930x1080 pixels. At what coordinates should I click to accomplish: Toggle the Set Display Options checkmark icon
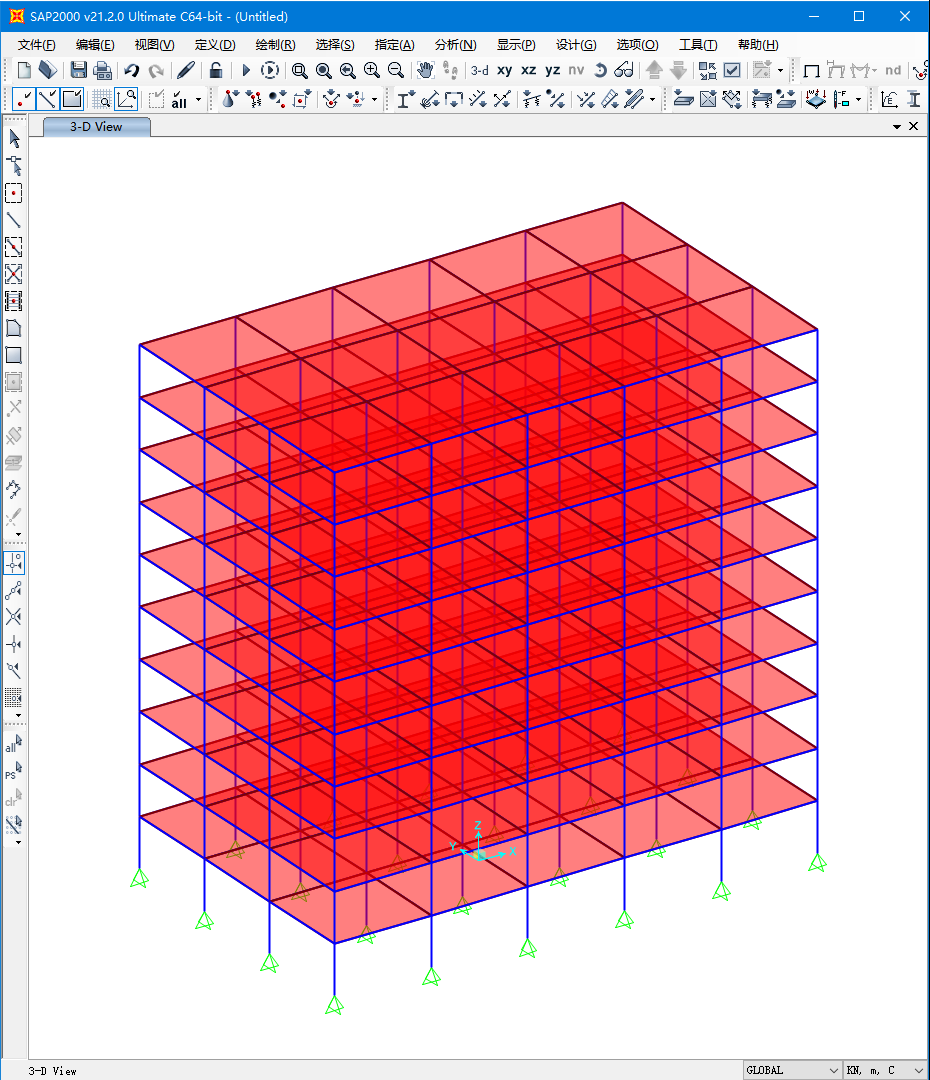click(x=732, y=70)
